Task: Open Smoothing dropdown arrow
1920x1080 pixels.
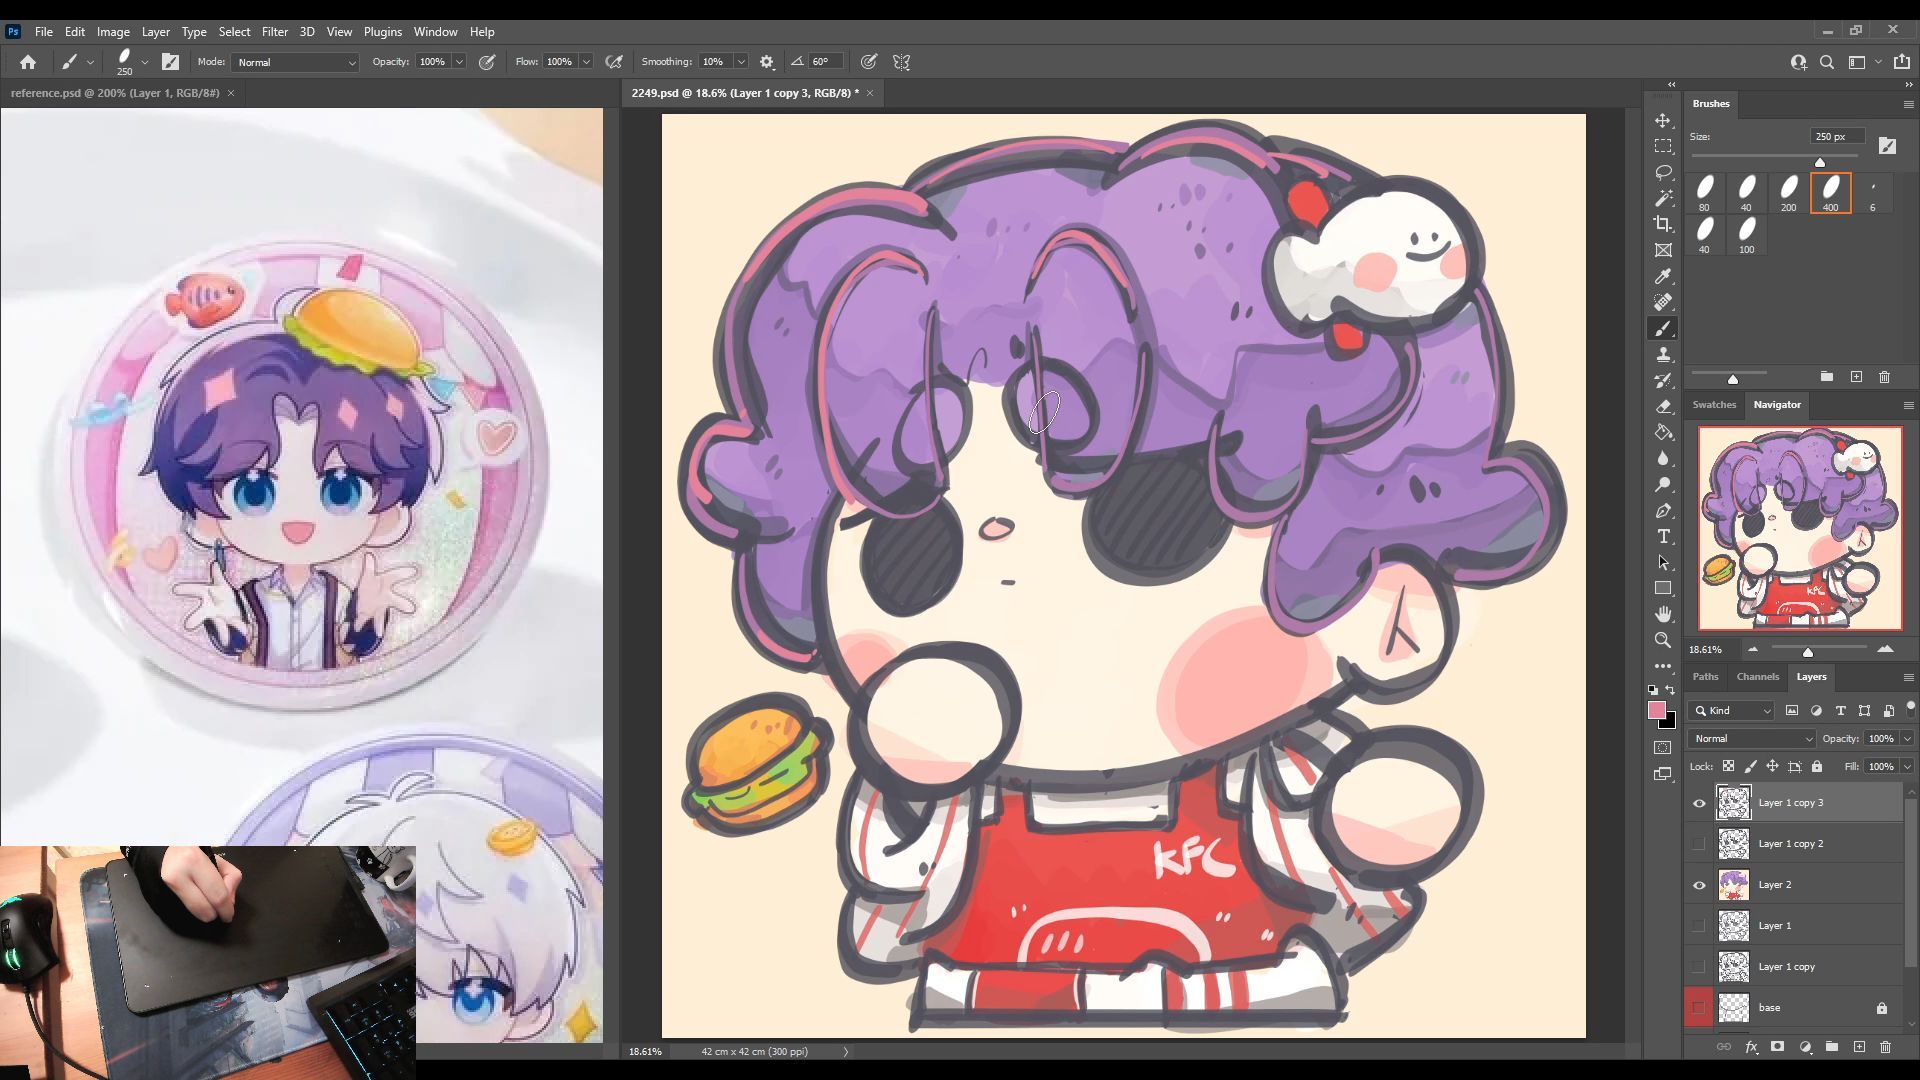Action: 741,62
